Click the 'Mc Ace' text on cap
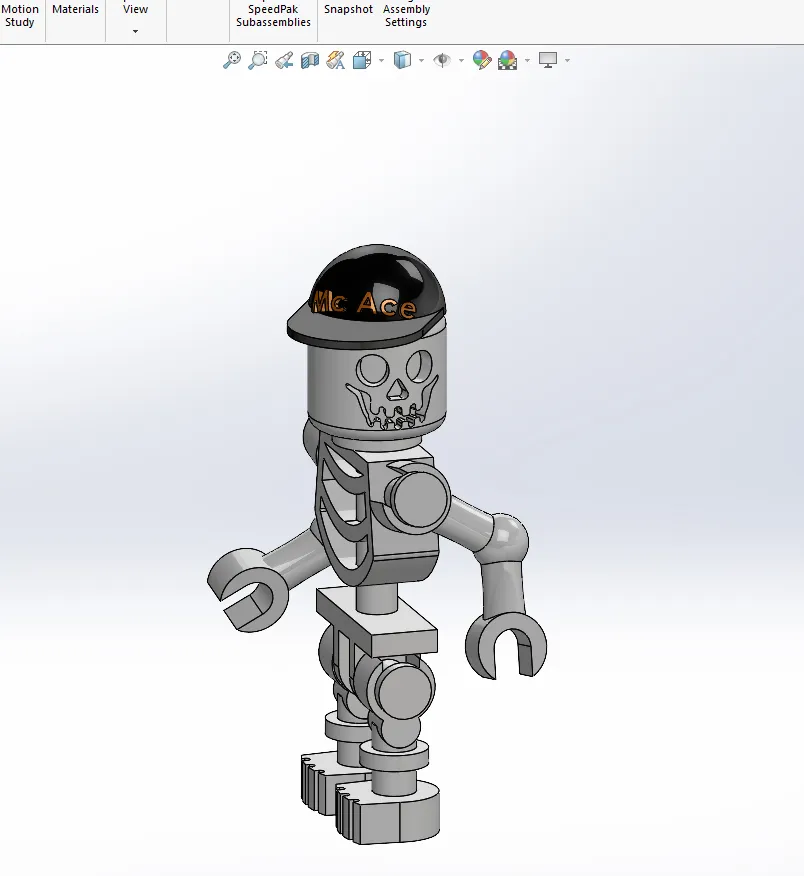Viewport: 804px width, 876px height. click(x=365, y=303)
